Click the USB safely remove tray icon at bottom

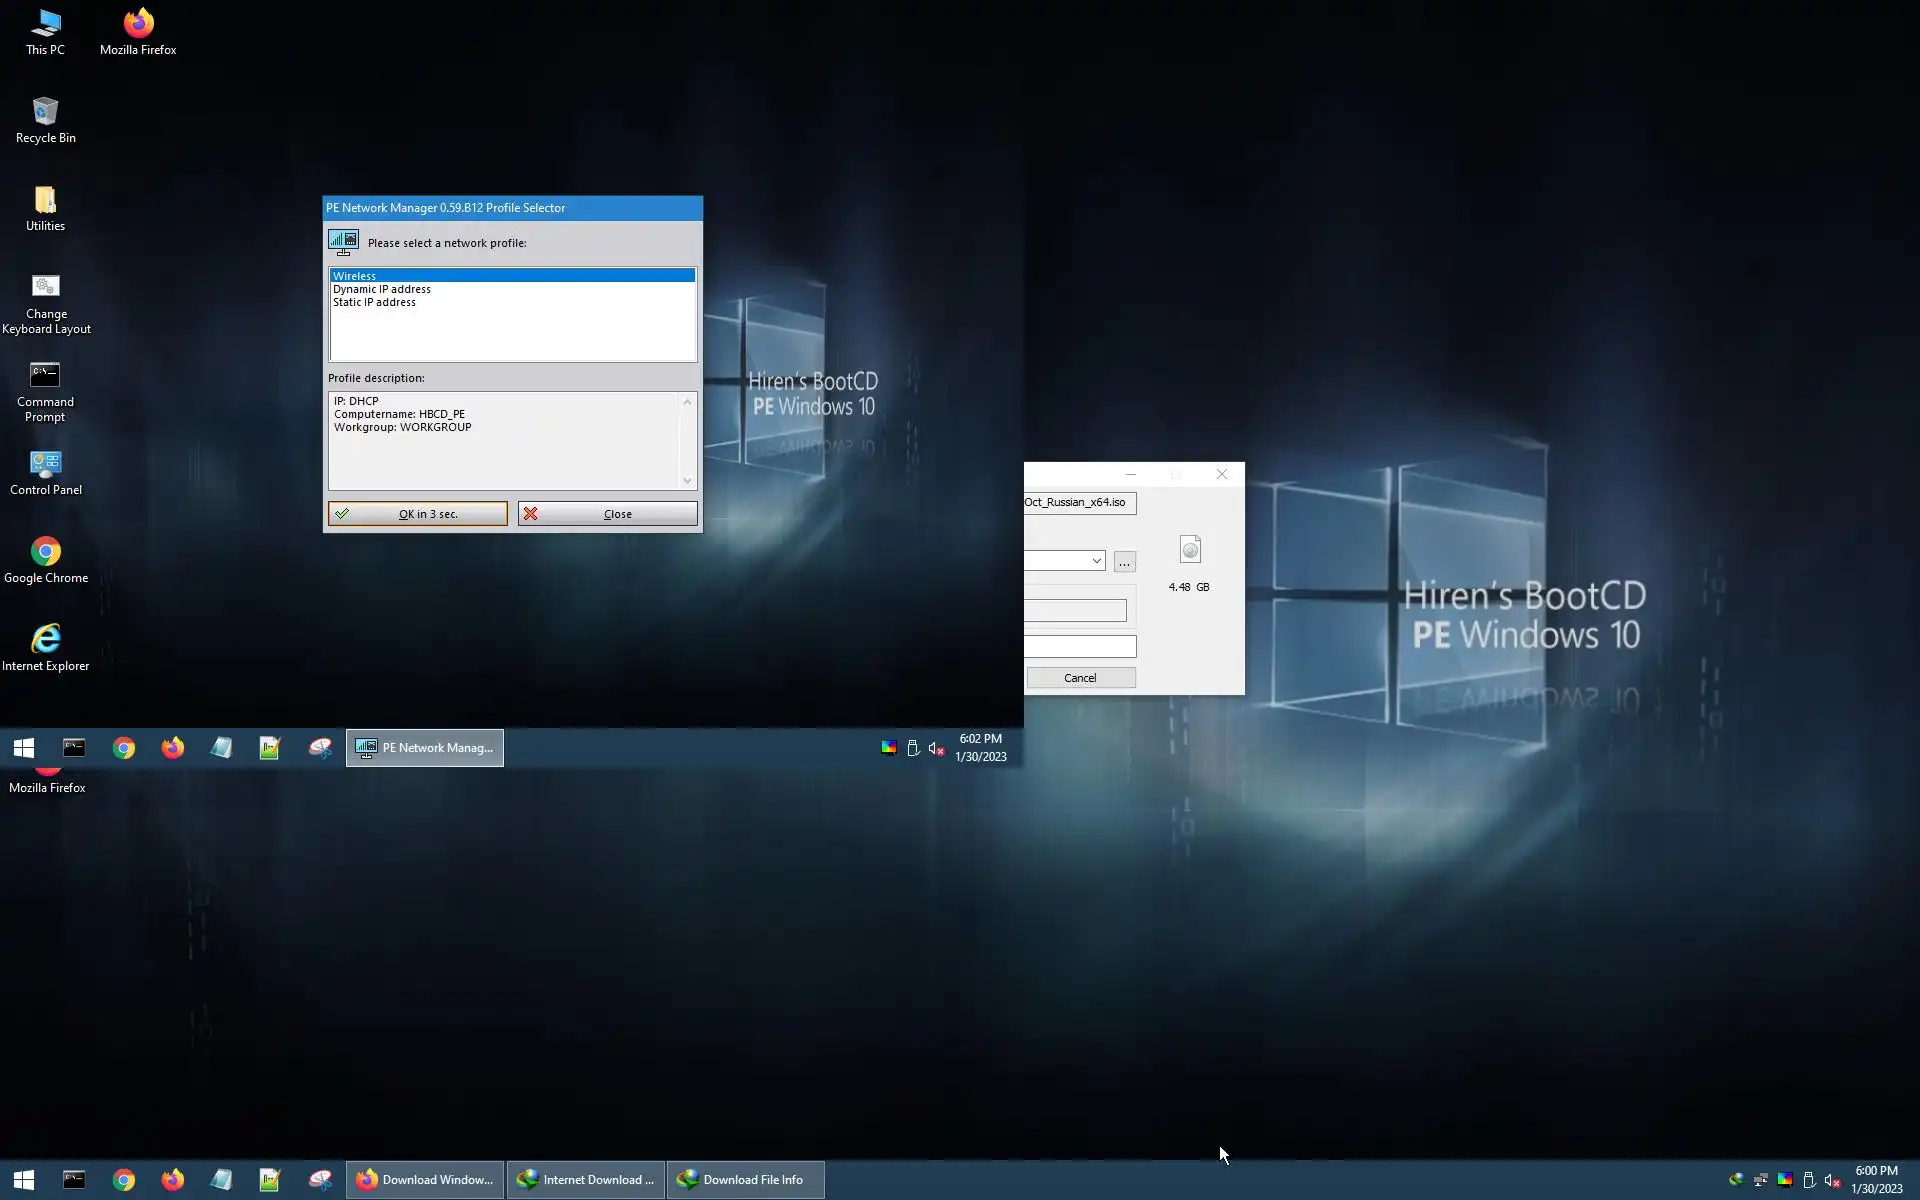(x=1808, y=1180)
